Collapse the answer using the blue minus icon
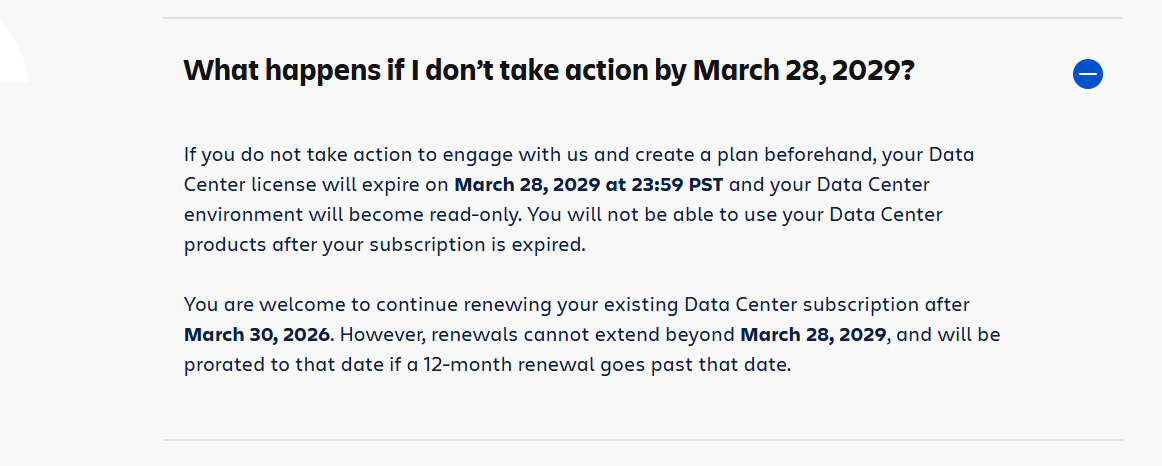This screenshot has height=466, width=1162. pos(1087,73)
